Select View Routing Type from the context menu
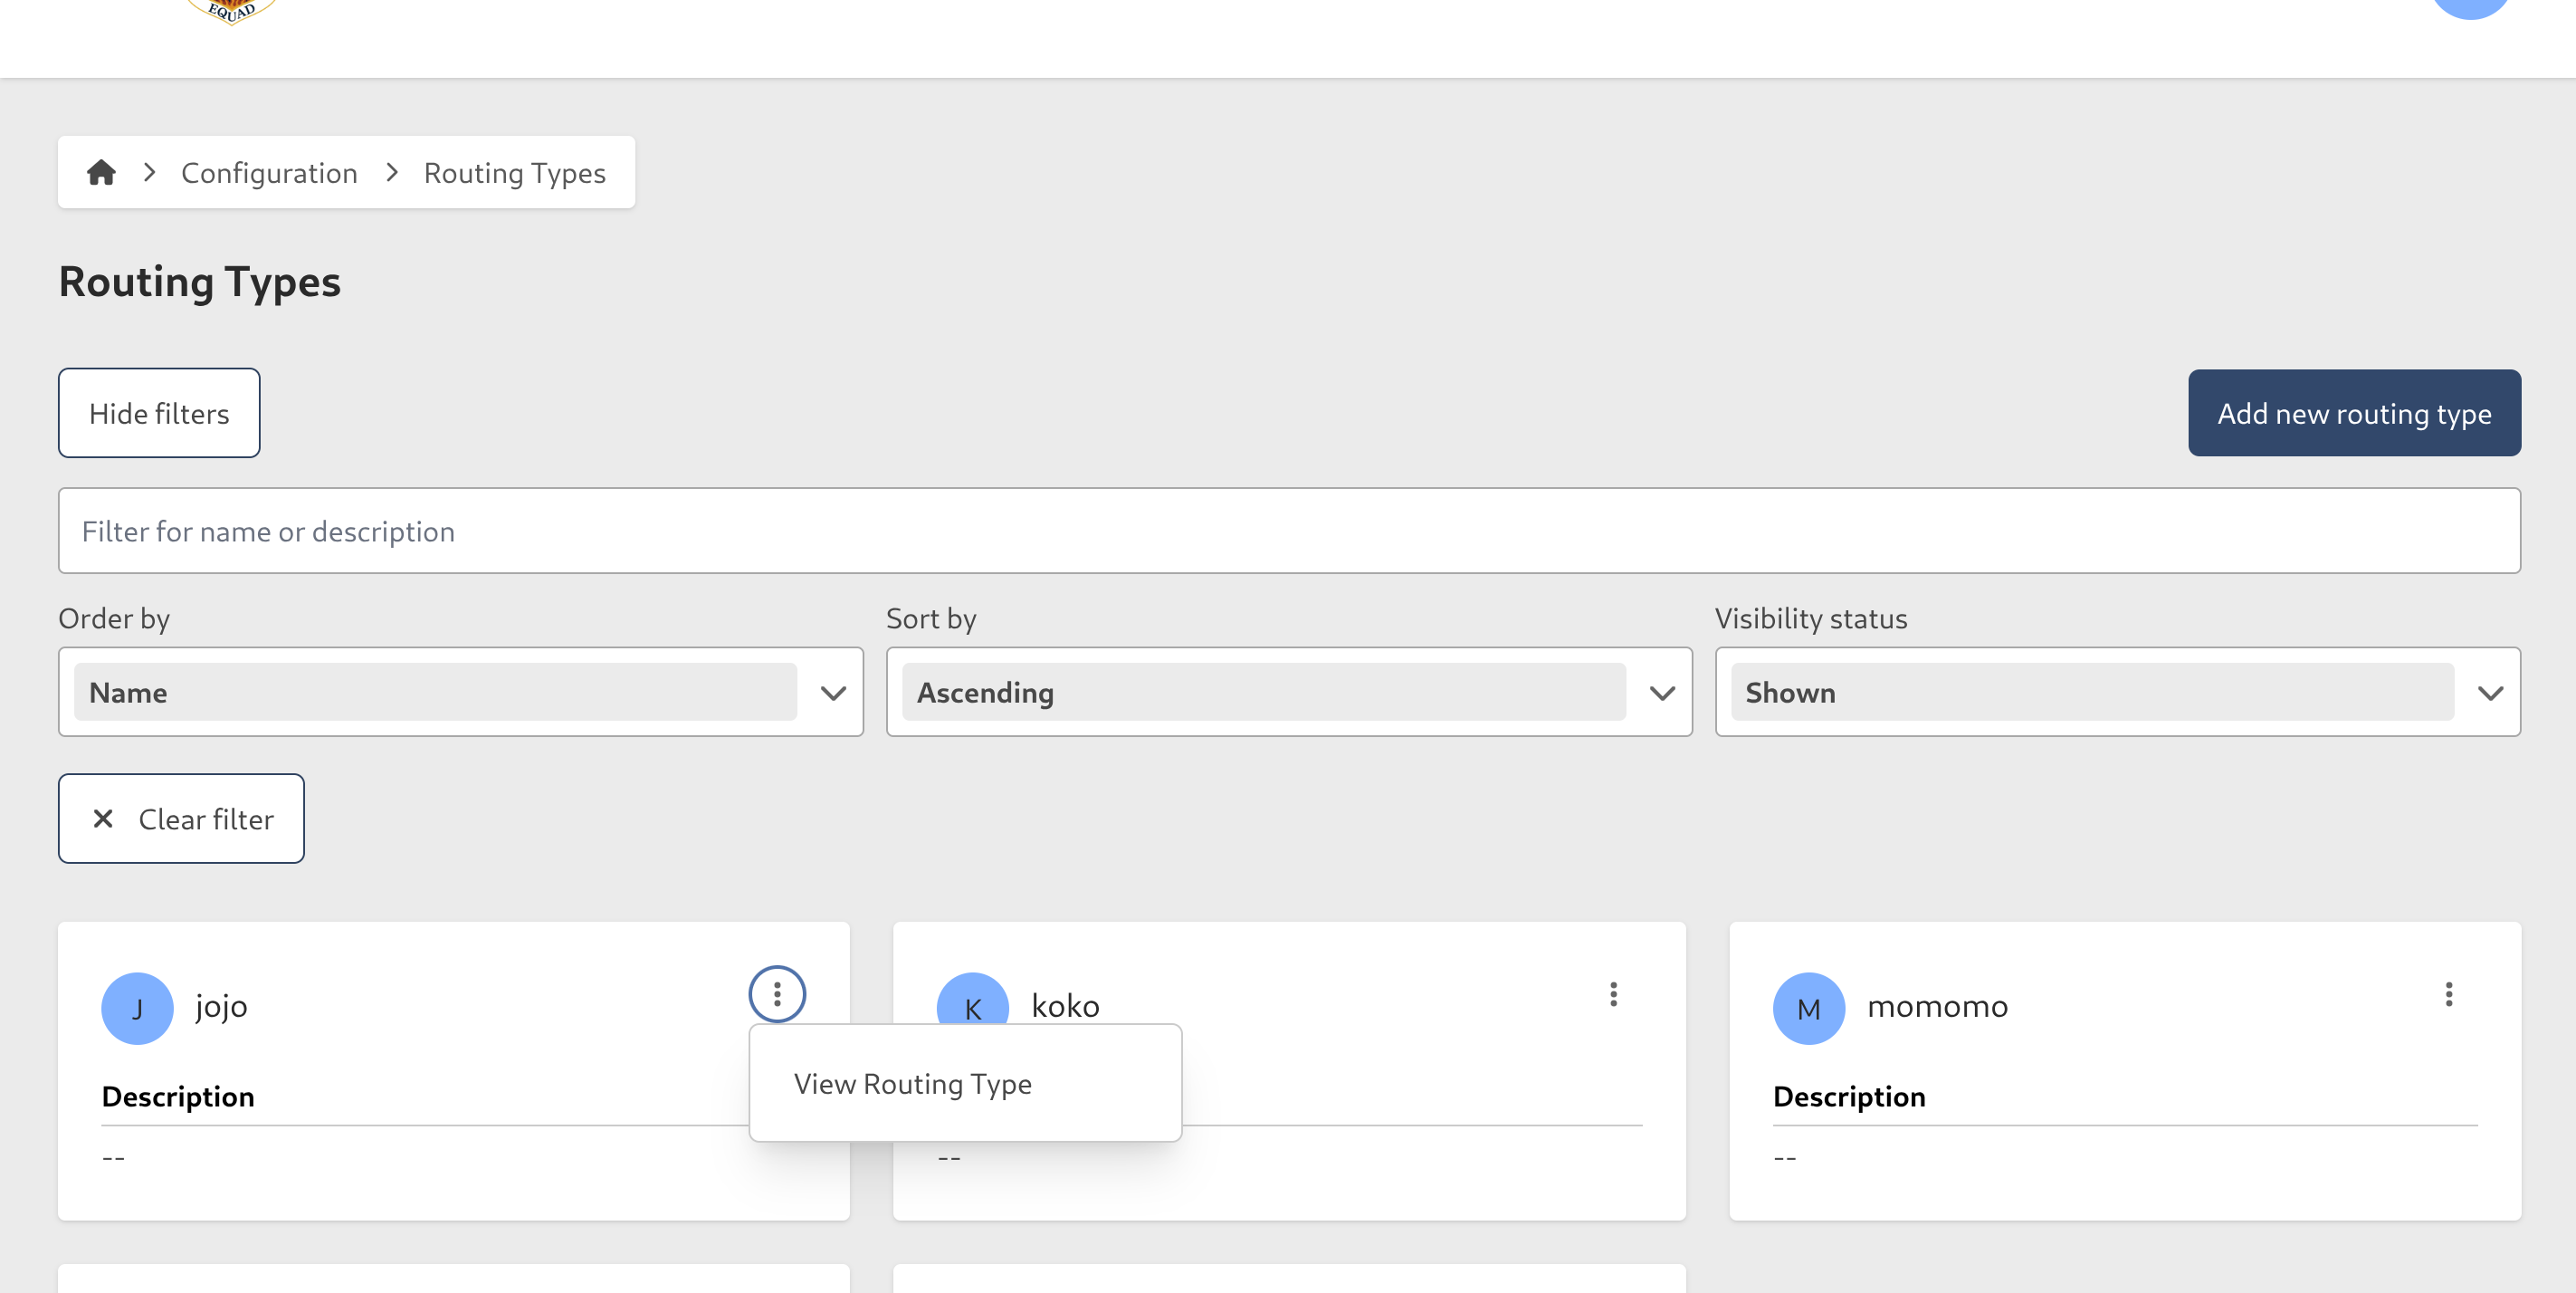Viewport: 2576px width, 1293px height. click(x=912, y=1083)
